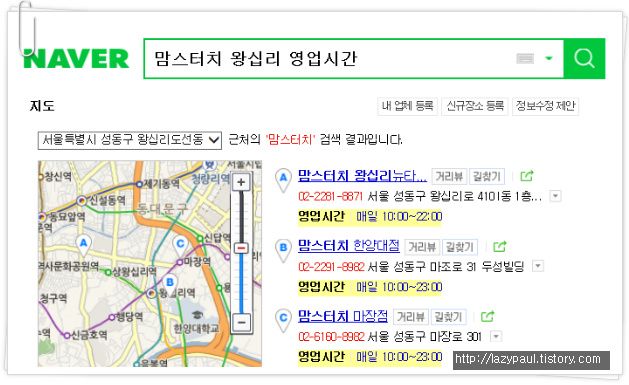Open the on-screen keyboard icon in search box
The width and height of the screenshot is (629, 385).
tap(525, 59)
